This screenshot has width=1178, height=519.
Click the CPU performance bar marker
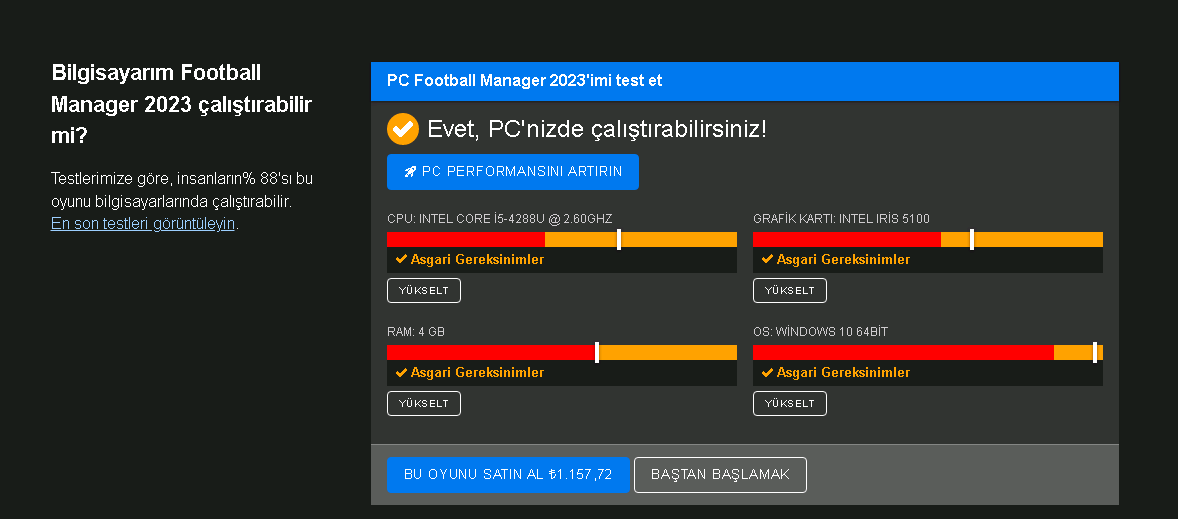pyautogui.click(x=619, y=240)
